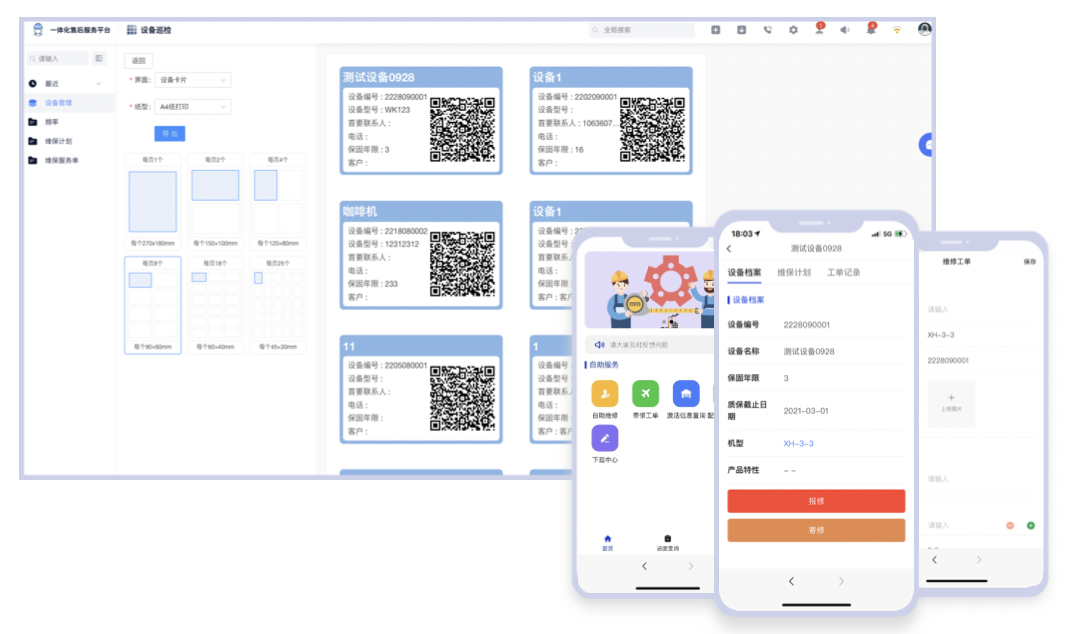1076x634 pixels.
Task: Tap the purple 下载中心 icon
Action: [605, 438]
